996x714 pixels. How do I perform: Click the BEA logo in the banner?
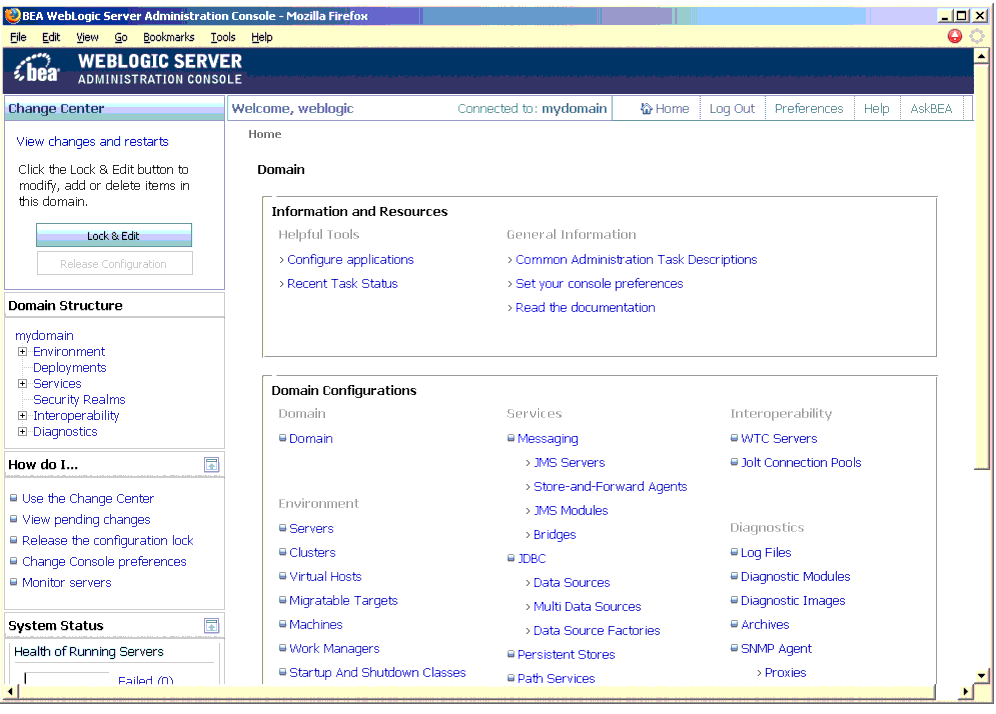[x=37, y=69]
